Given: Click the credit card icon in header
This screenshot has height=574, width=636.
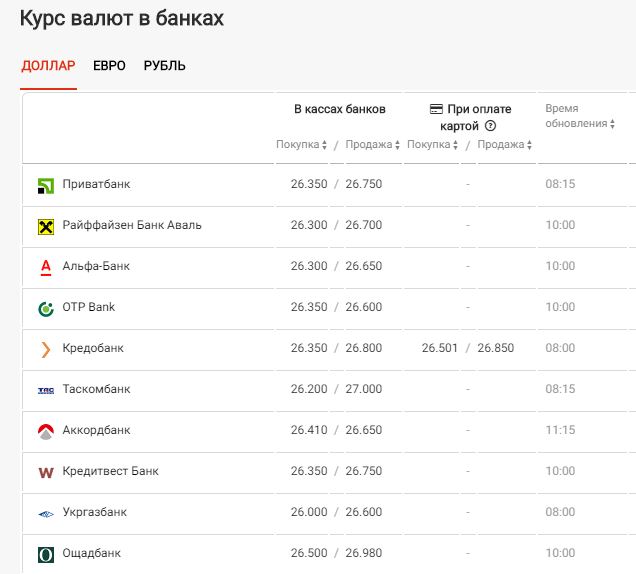Looking at the screenshot, I should (436, 109).
